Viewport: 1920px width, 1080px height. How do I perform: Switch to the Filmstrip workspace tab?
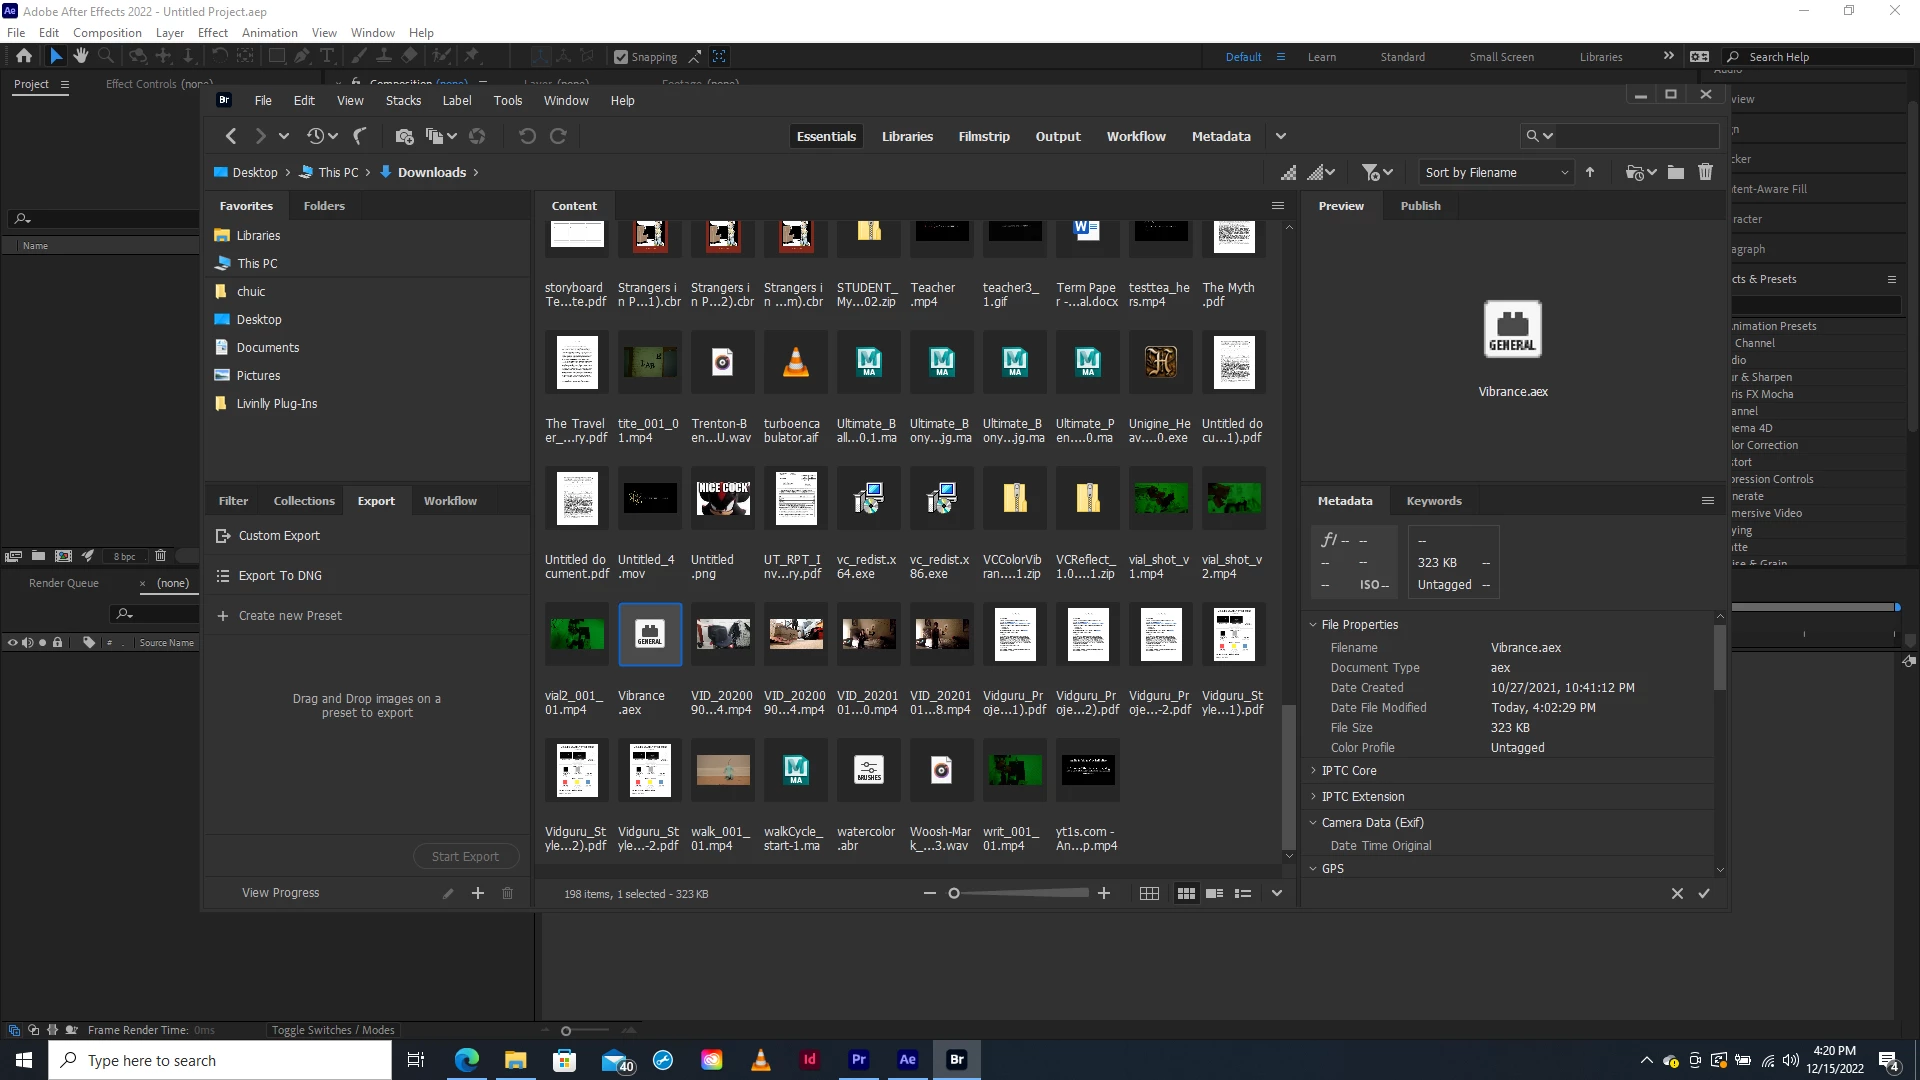point(983,137)
